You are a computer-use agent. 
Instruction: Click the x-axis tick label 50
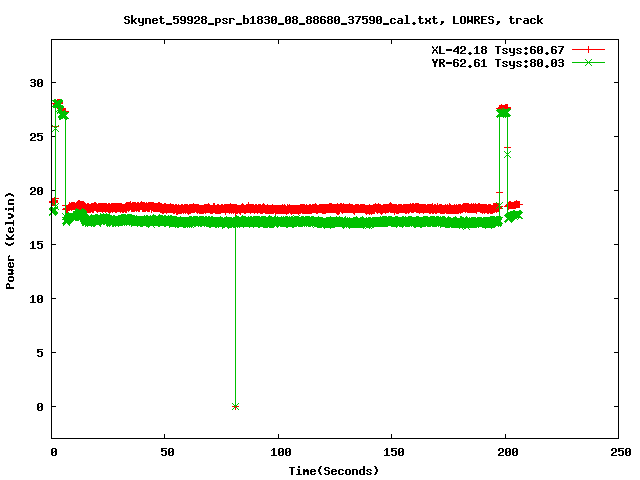coord(167,452)
